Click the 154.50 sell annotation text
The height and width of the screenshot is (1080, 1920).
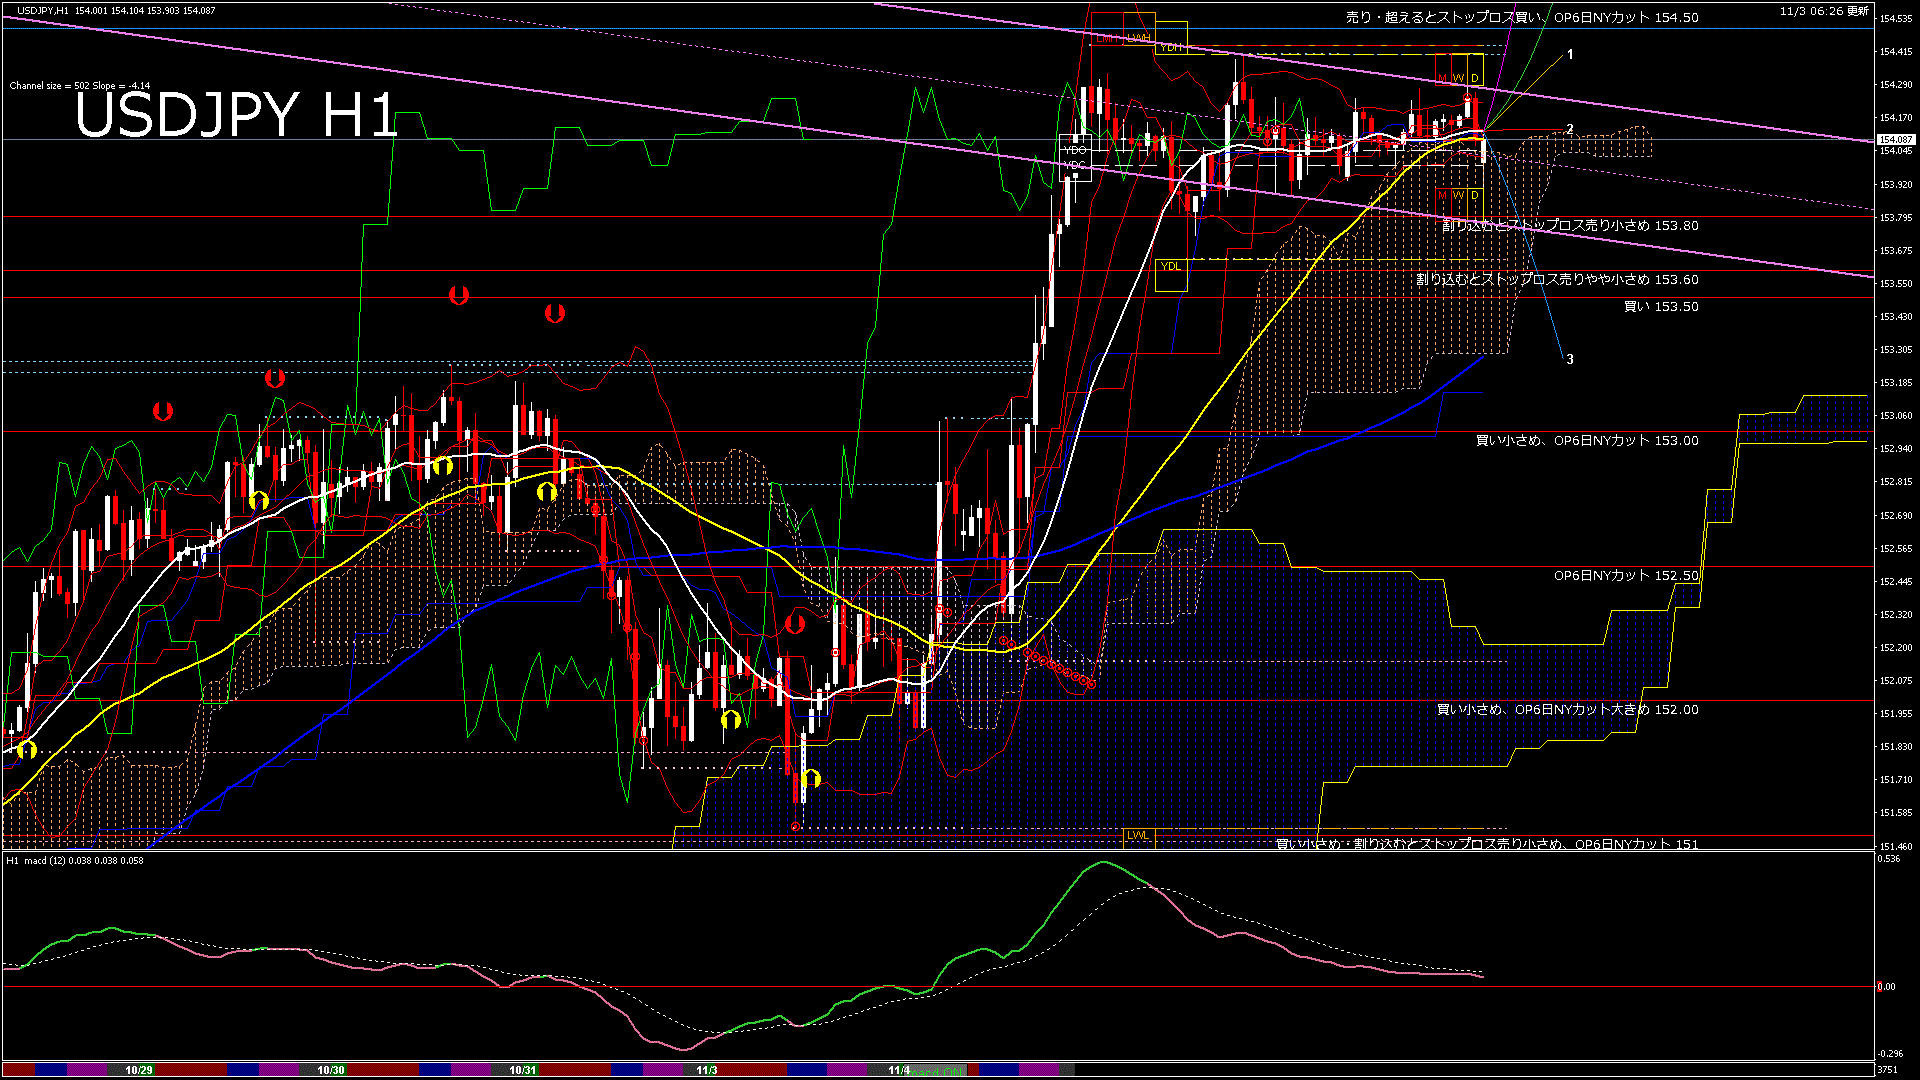(1521, 17)
